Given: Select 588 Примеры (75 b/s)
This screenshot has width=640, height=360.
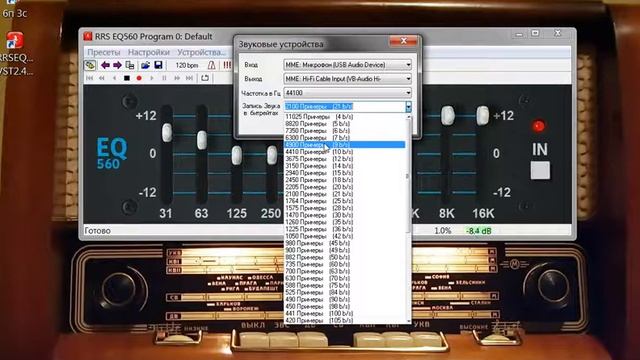Looking at the screenshot, I should [x=344, y=286].
